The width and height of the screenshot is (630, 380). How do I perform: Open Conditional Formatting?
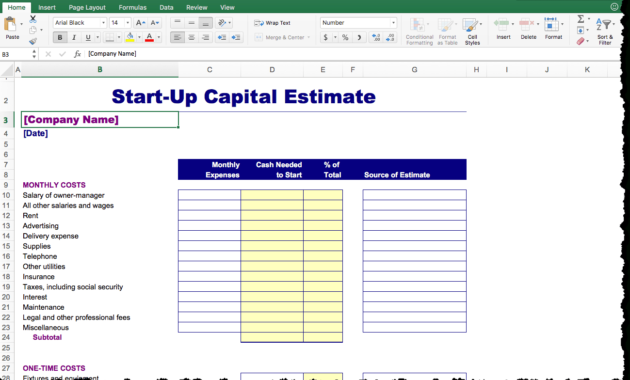[x=419, y=31]
